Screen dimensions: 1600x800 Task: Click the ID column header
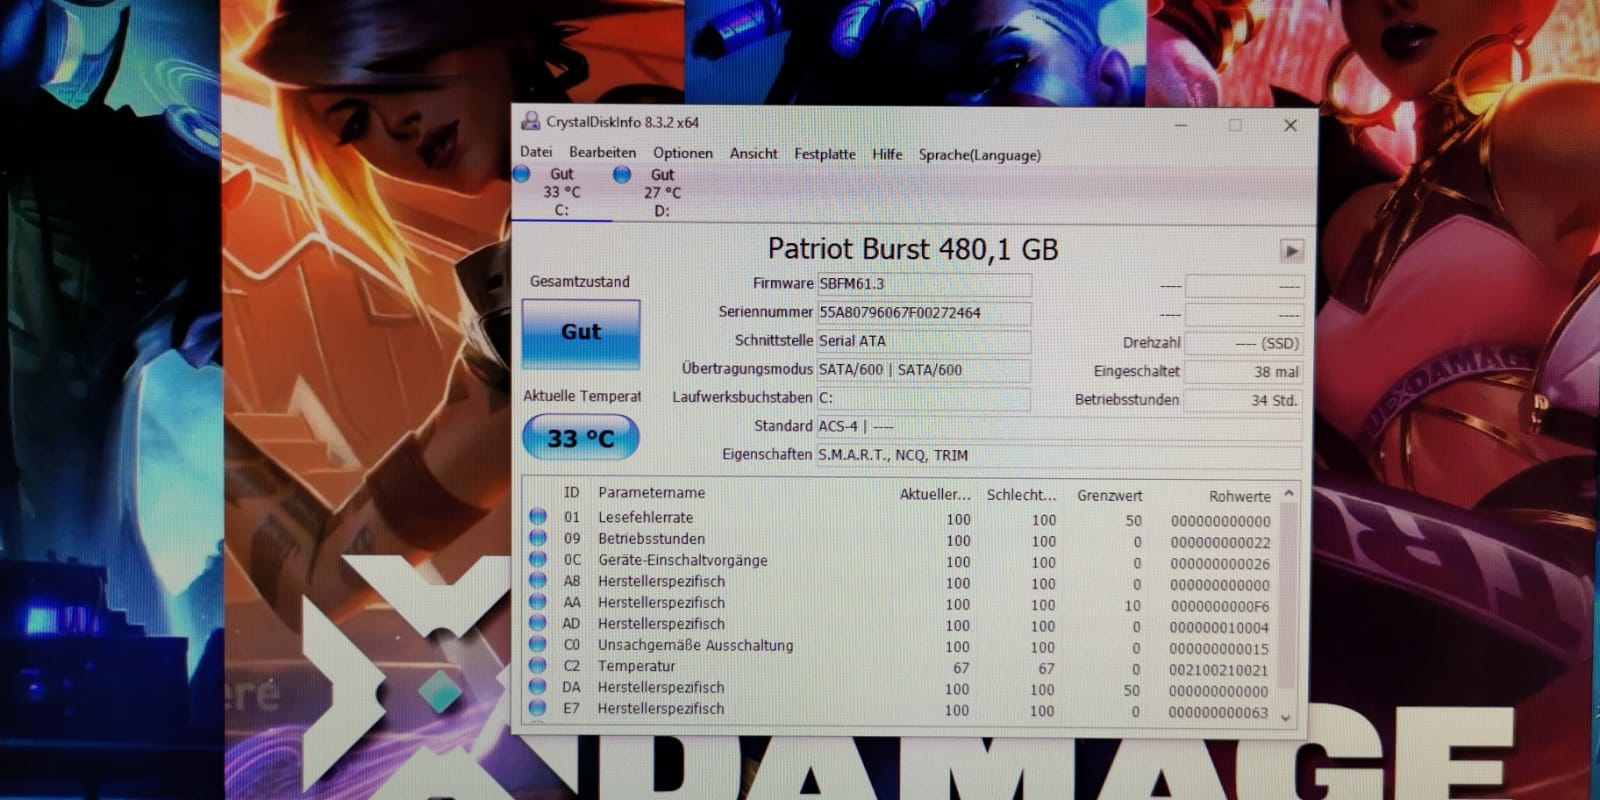click(x=572, y=492)
